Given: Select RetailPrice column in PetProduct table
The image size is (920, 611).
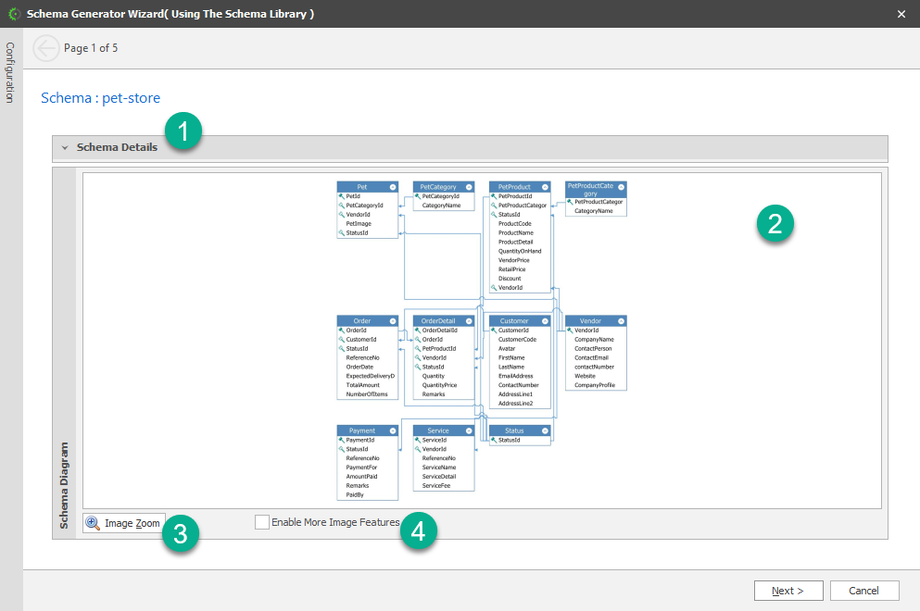Looking at the screenshot, I should tap(512, 269).
